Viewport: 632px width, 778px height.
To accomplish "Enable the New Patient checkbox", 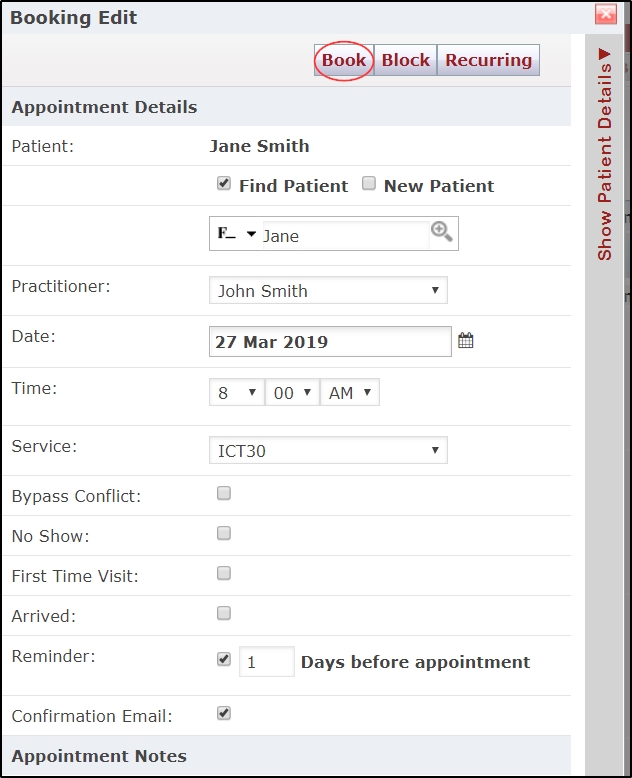I will [369, 184].
